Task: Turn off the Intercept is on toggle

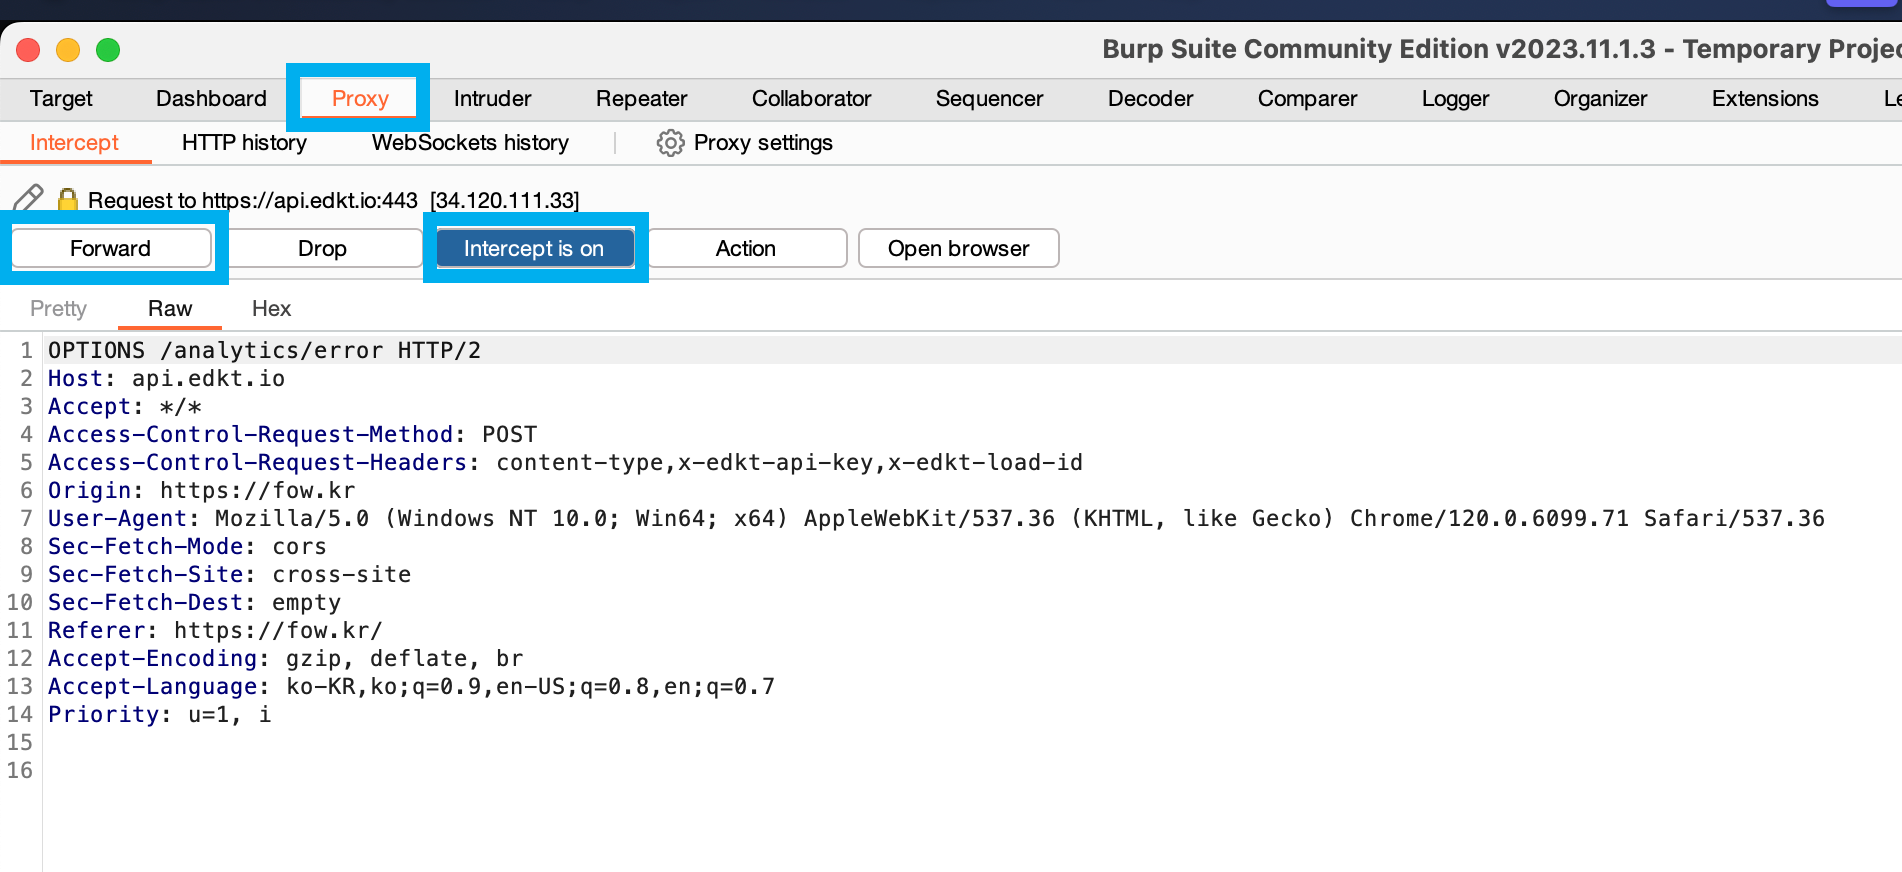Action: pos(534,248)
